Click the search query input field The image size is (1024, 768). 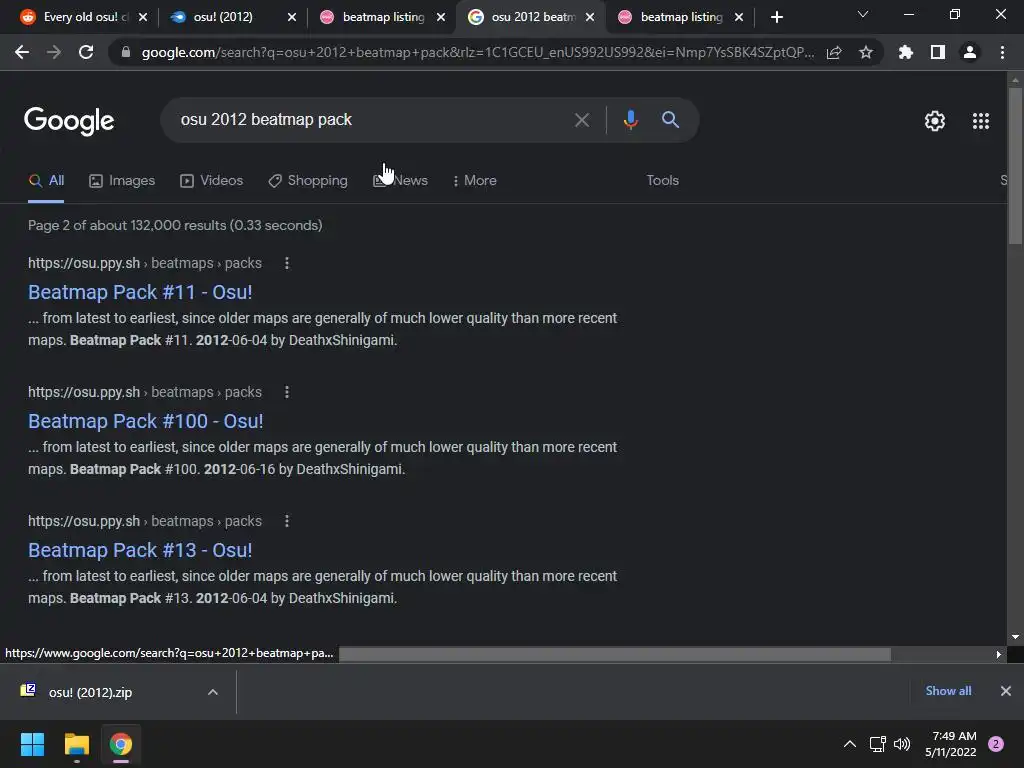(x=369, y=120)
